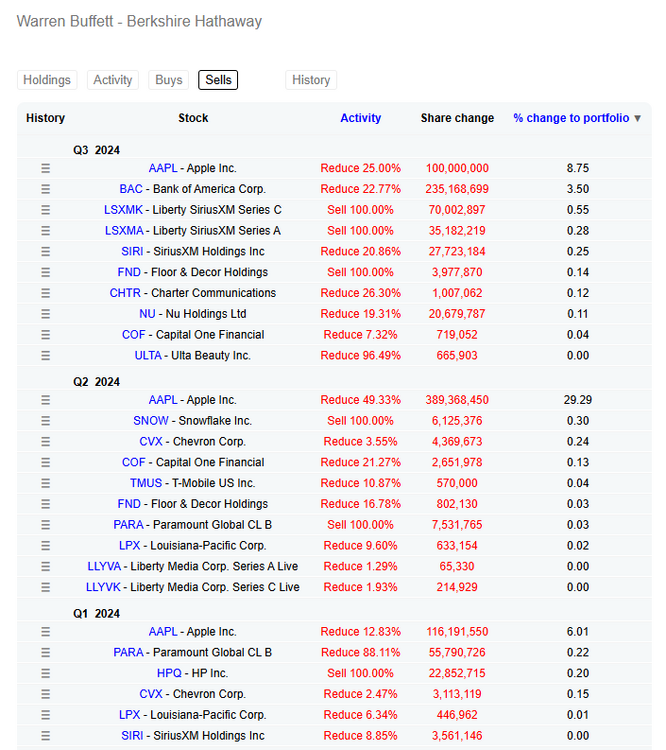Click portfolio change value 29.29

click(577, 400)
